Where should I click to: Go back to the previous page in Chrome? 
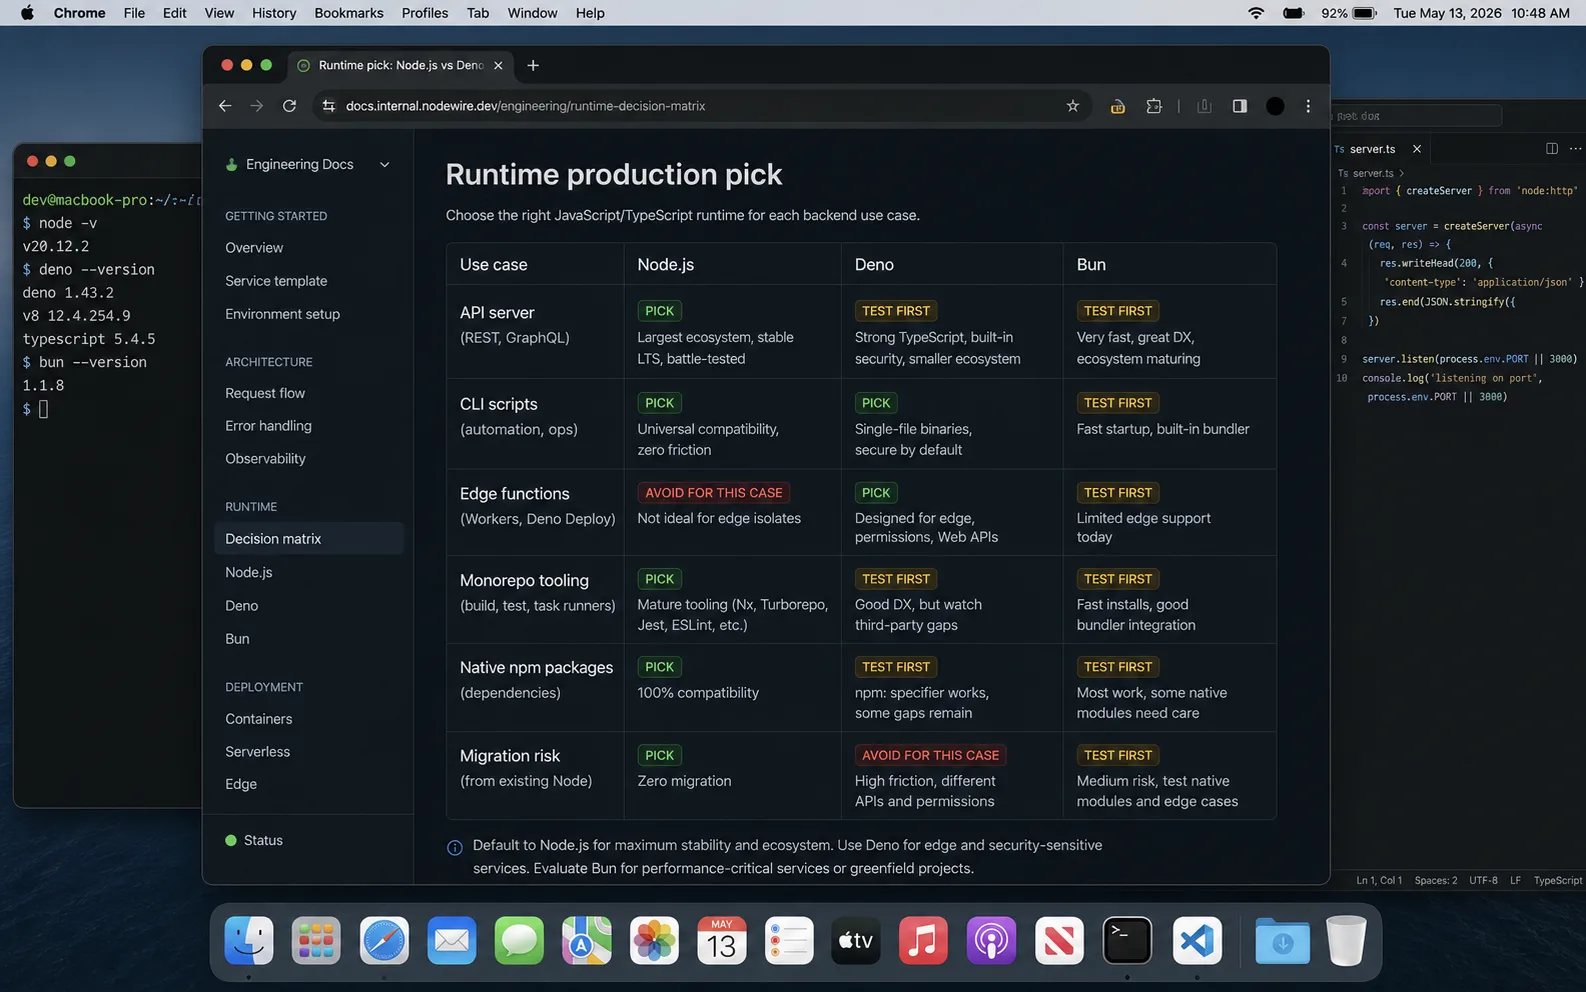point(225,106)
